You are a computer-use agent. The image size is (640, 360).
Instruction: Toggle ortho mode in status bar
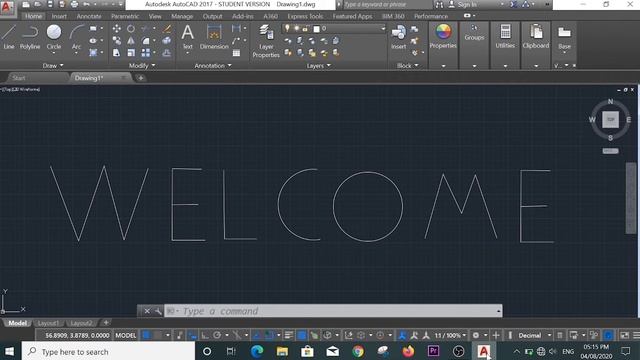tap(205, 336)
